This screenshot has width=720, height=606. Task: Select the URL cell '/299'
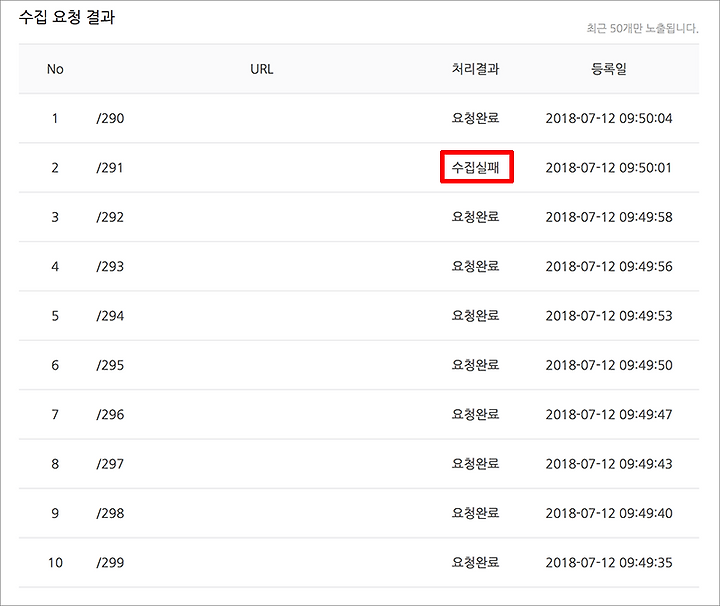tap(110, 563)
